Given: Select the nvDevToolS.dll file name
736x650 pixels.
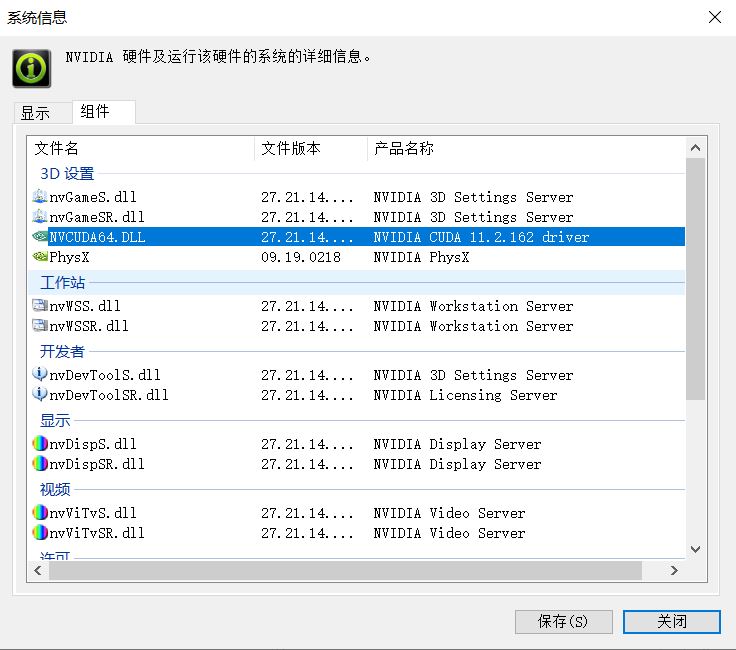Looking at the screenshot, I should coord(105,375).
